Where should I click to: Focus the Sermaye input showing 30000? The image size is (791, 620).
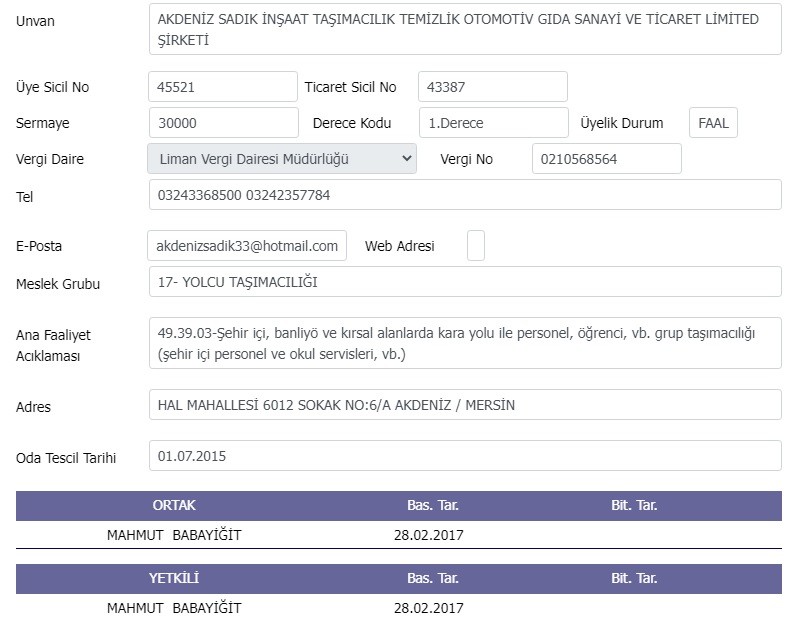point(222,123)
